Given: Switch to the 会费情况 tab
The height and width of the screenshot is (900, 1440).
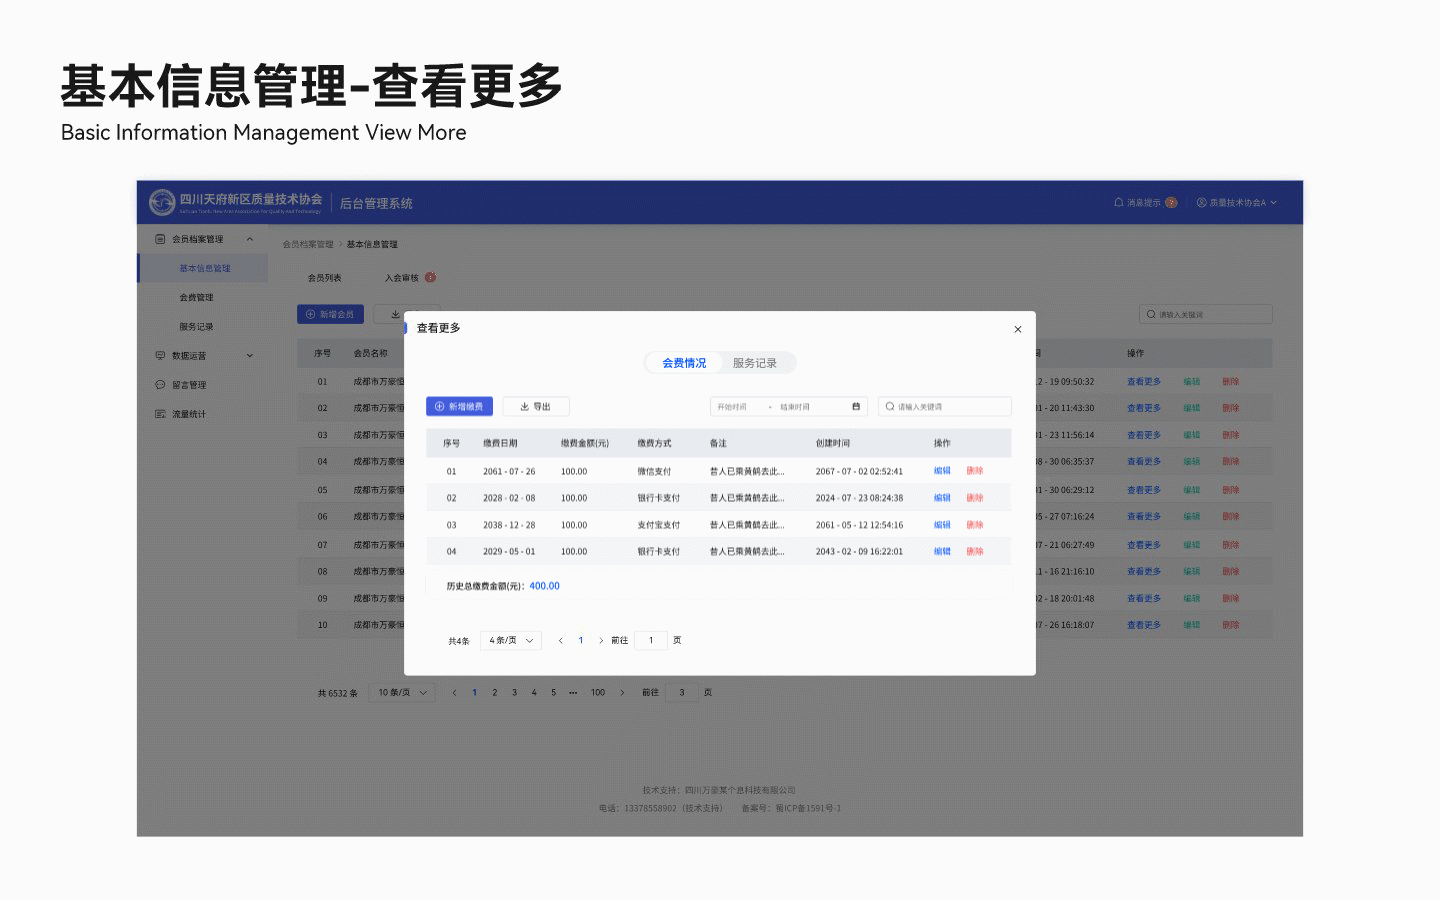Looking at the screenshot, I should pyautogui.click(x=684, y=363).
